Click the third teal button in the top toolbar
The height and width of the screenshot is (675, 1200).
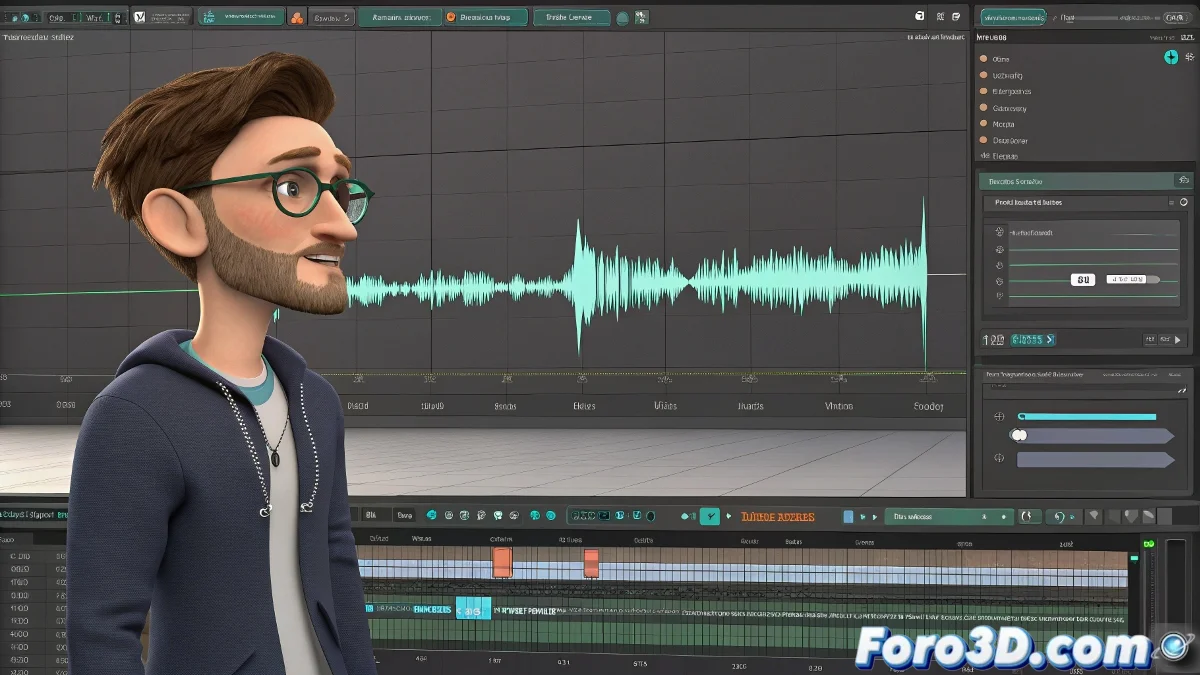tap(571, 17)
